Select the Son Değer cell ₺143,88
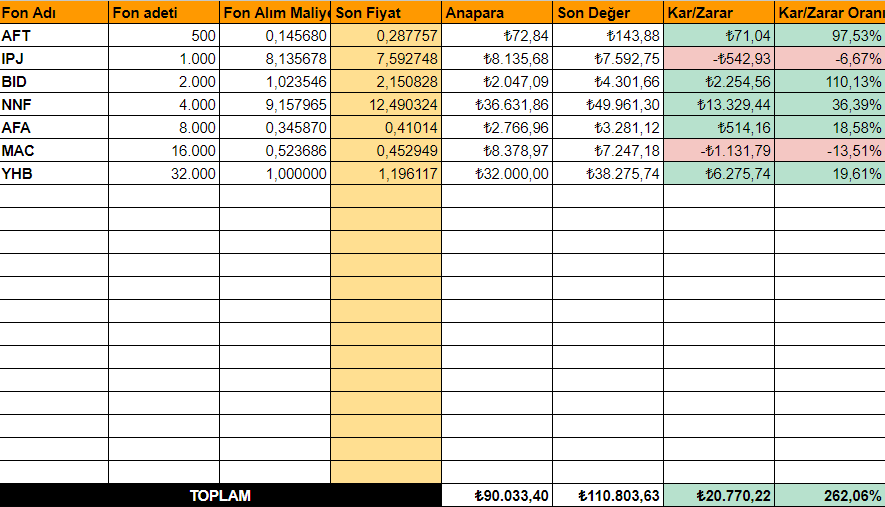The height and width of the screenshot is (507, 885). pos(608,36)
